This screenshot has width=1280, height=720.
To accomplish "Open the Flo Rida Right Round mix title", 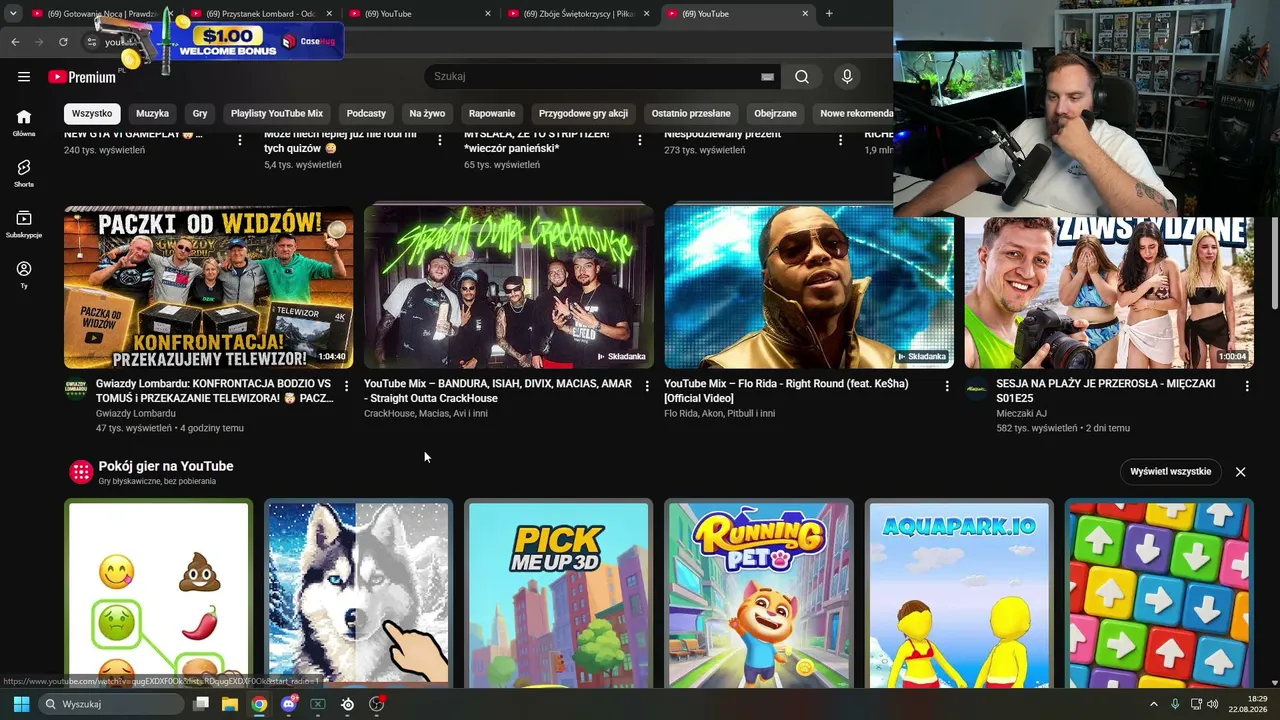I will [x=788, y=391].
